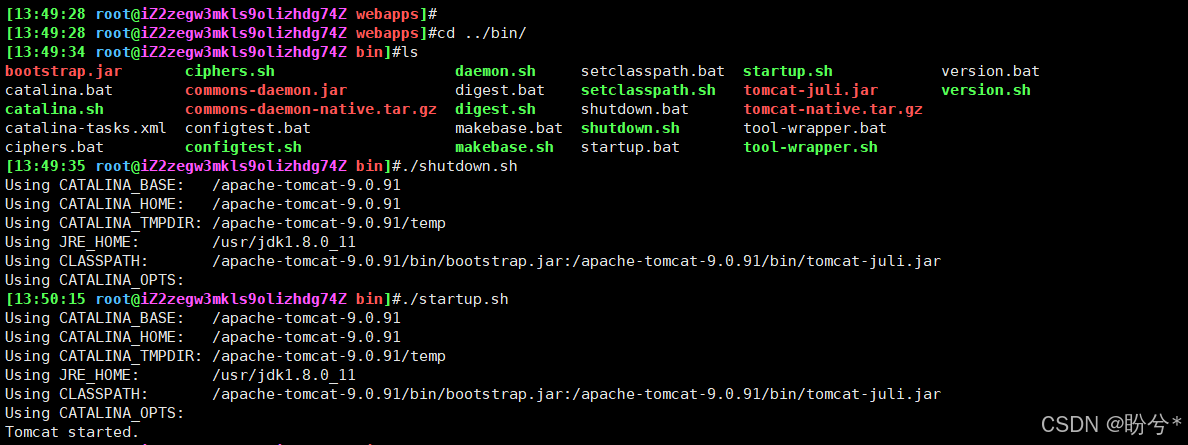The width and height of the screenshot is (1188, 445).
Task: Click the green tool-wrapper.sh entry
Action: [x=811, y=147]
